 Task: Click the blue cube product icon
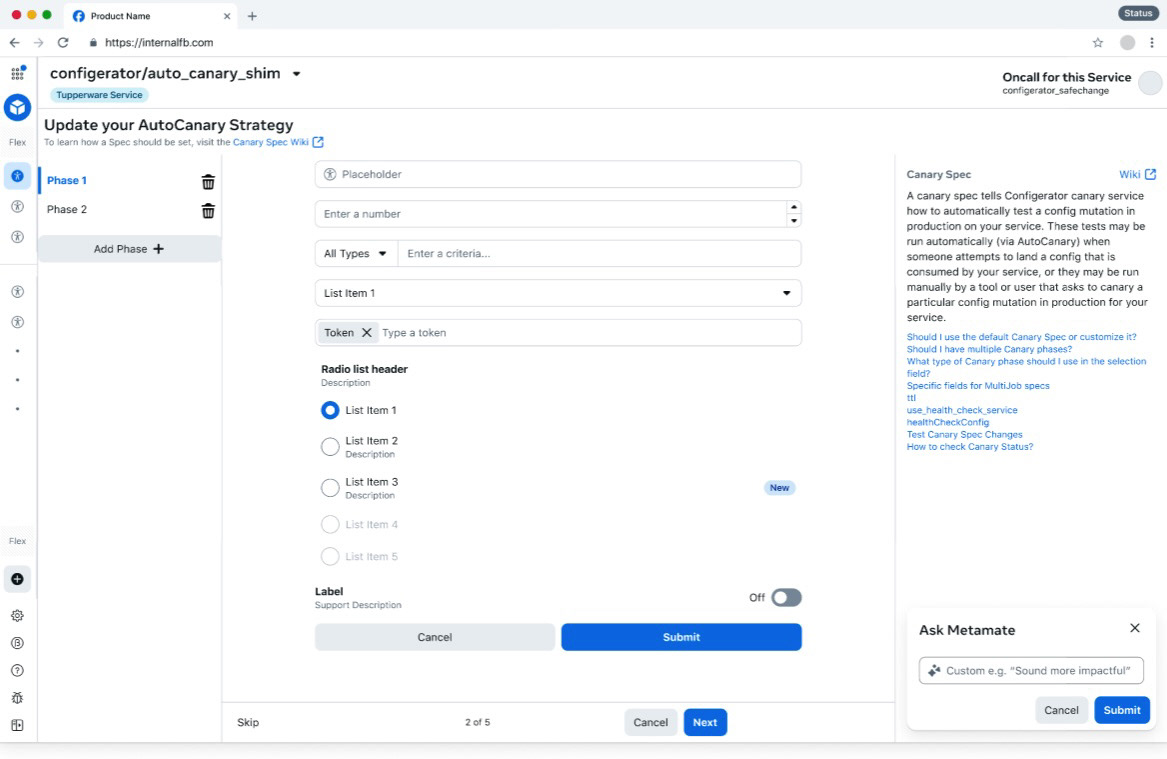click(x=17, y=107)
